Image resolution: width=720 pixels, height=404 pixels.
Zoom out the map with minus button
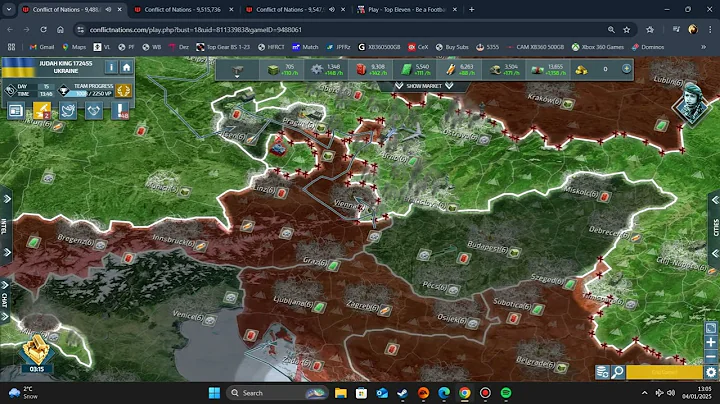(711, 356)
